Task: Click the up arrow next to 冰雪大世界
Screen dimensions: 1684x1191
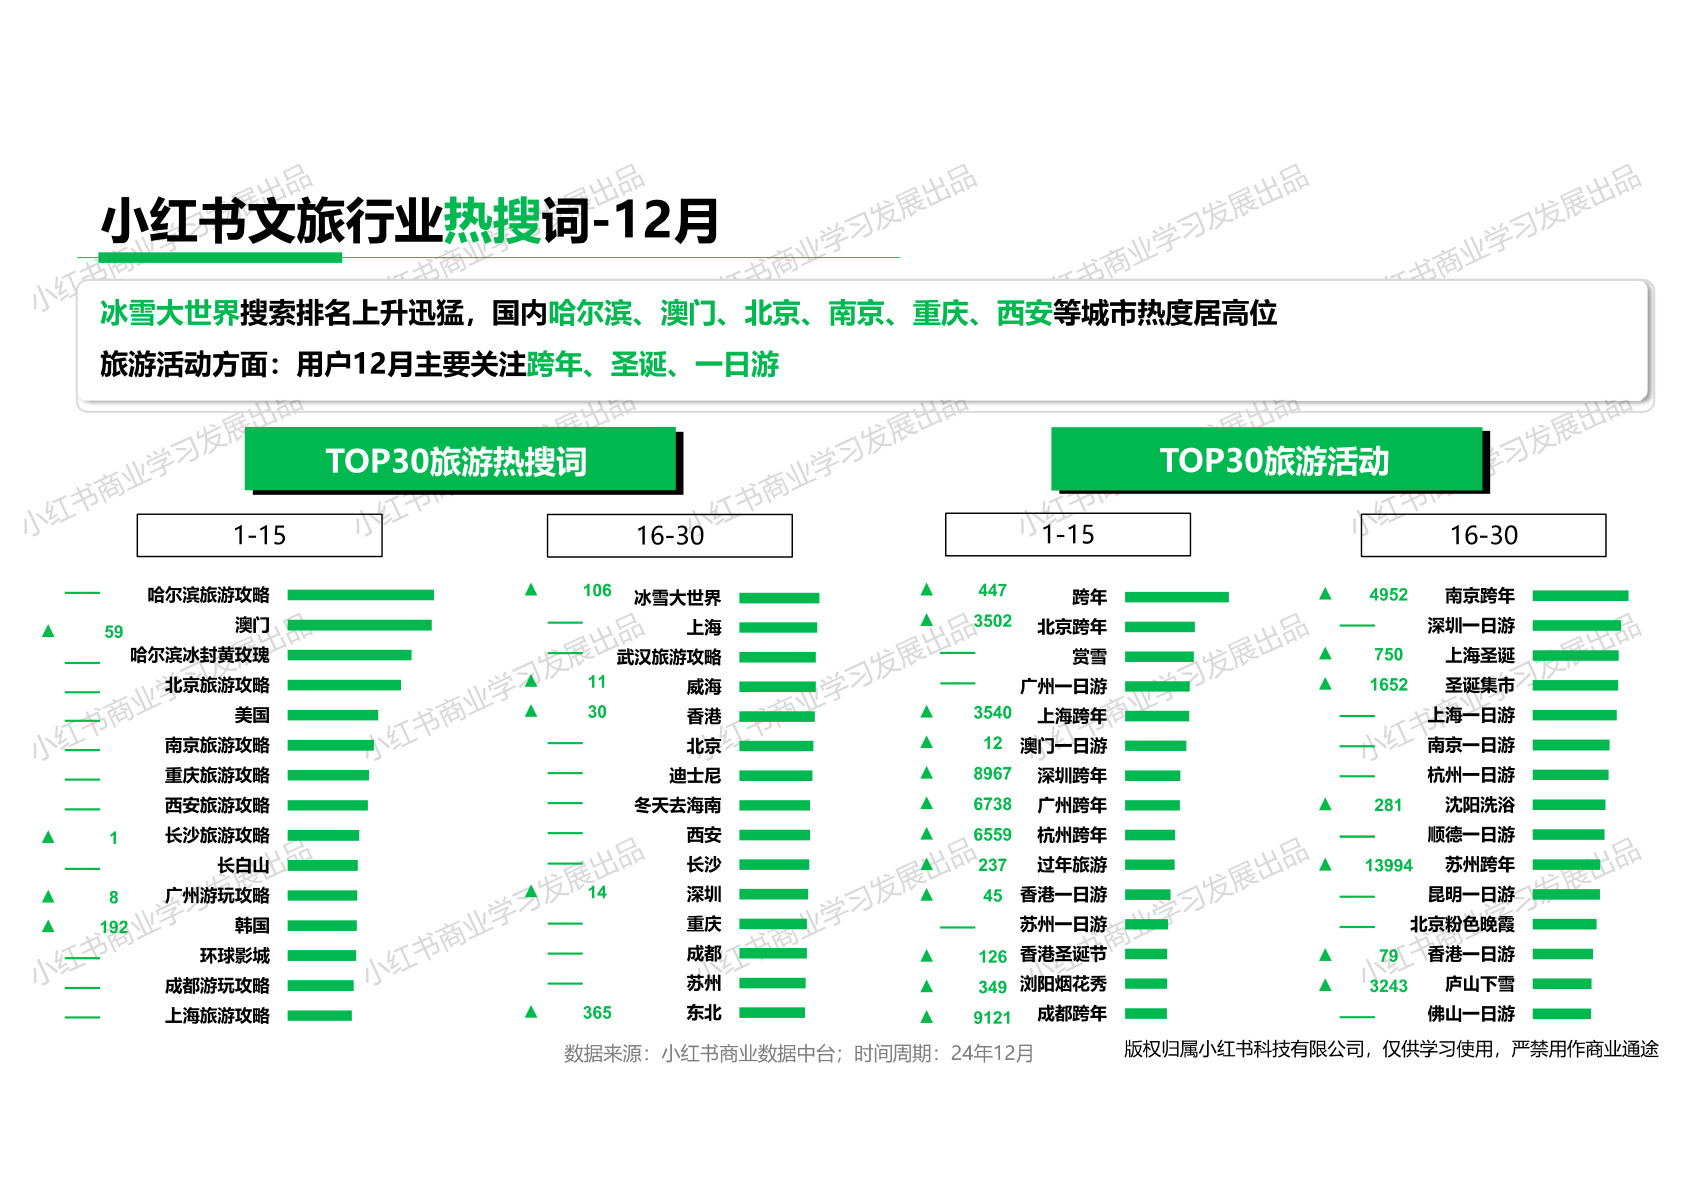Action: (531, 590)
